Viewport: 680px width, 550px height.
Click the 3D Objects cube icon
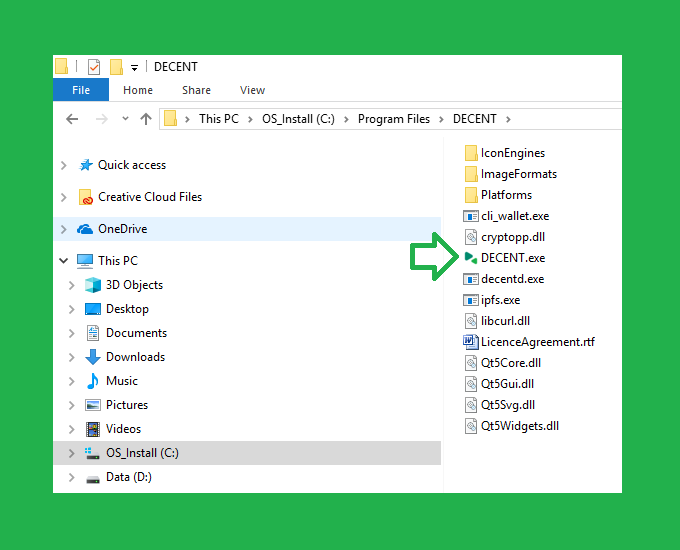coord(93,285)
